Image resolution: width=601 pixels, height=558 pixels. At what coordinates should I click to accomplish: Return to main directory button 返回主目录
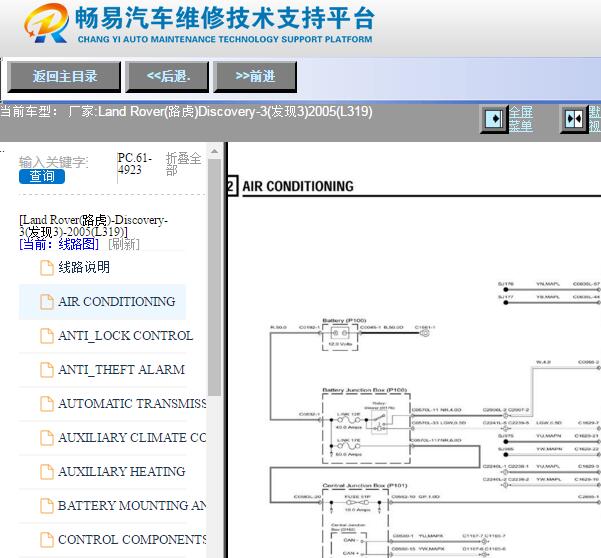click(64, 76)
